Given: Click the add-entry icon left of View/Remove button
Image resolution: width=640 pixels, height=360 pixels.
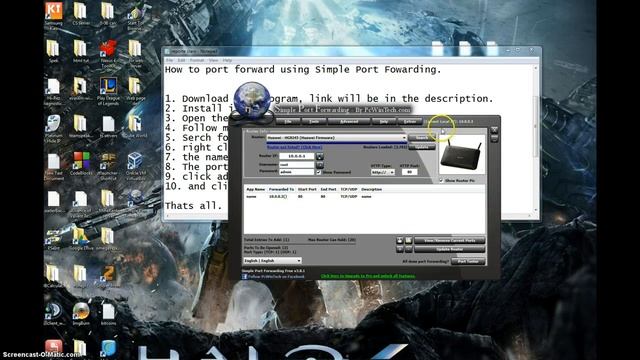Looking at the screenshot, I should [400, 240].
